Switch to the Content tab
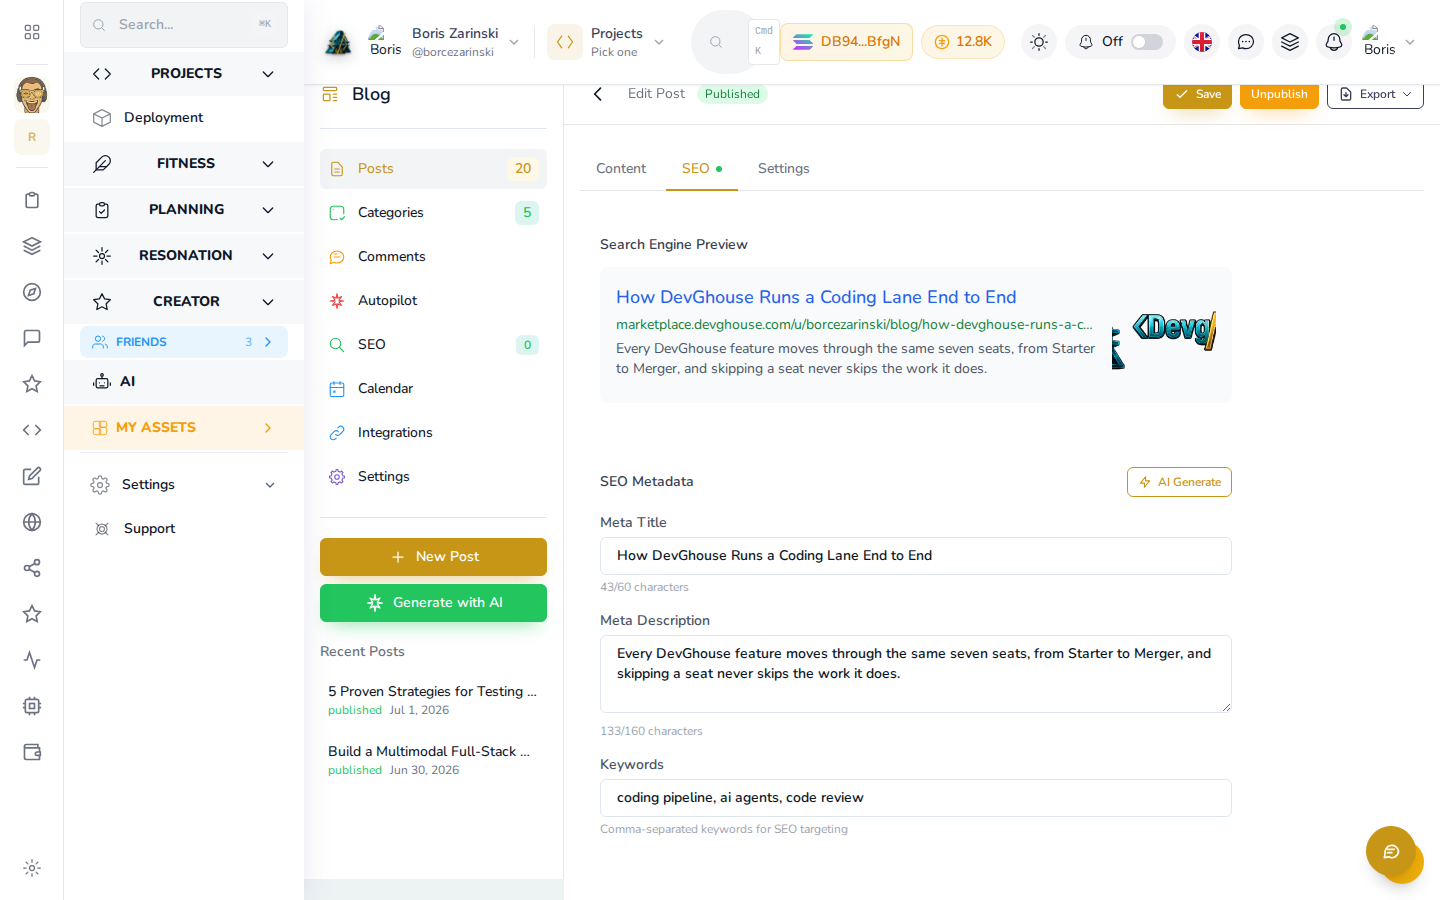Image resolution: width=1440 pixels, height=900 pixels. [x=621, y=168]
